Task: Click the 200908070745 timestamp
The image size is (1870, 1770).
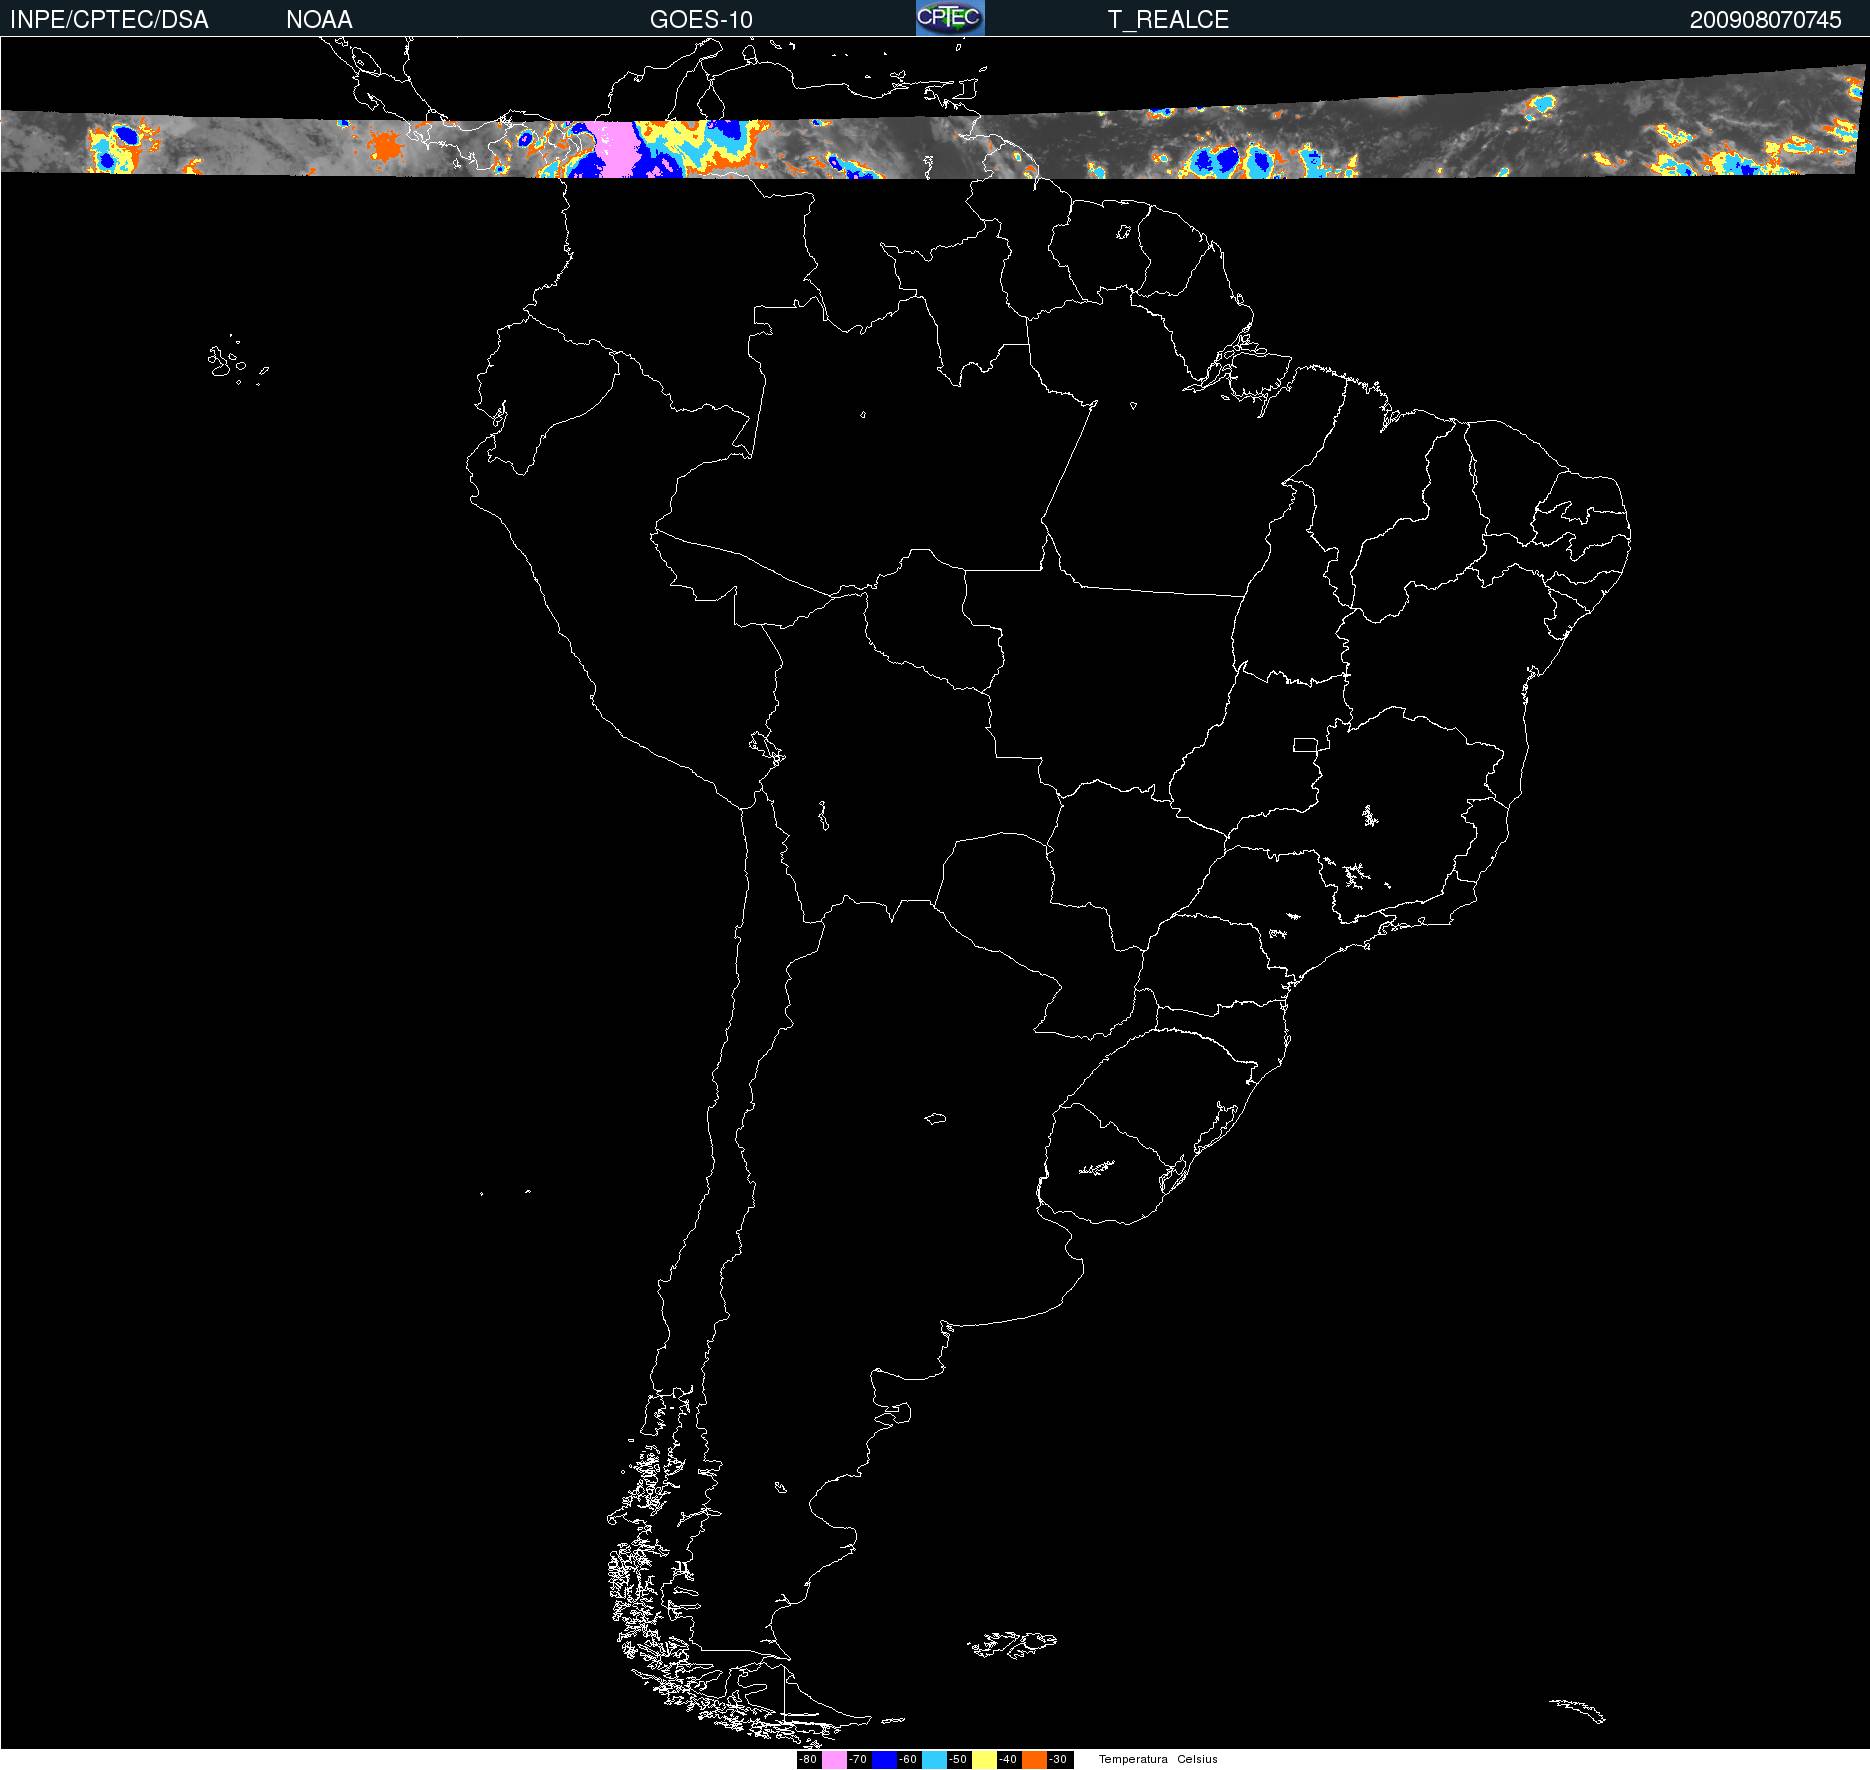Action: [1765, 20]
